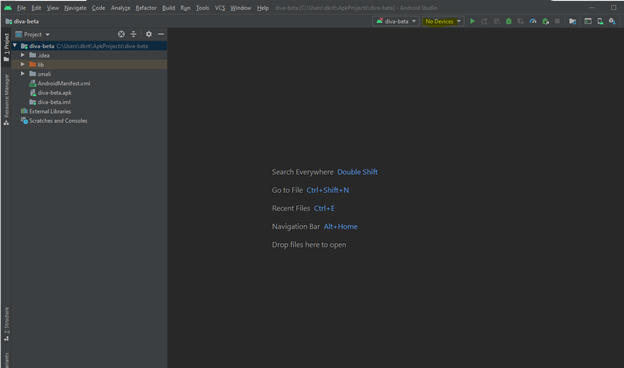Open the Run menu

click(x=185, y=8)
